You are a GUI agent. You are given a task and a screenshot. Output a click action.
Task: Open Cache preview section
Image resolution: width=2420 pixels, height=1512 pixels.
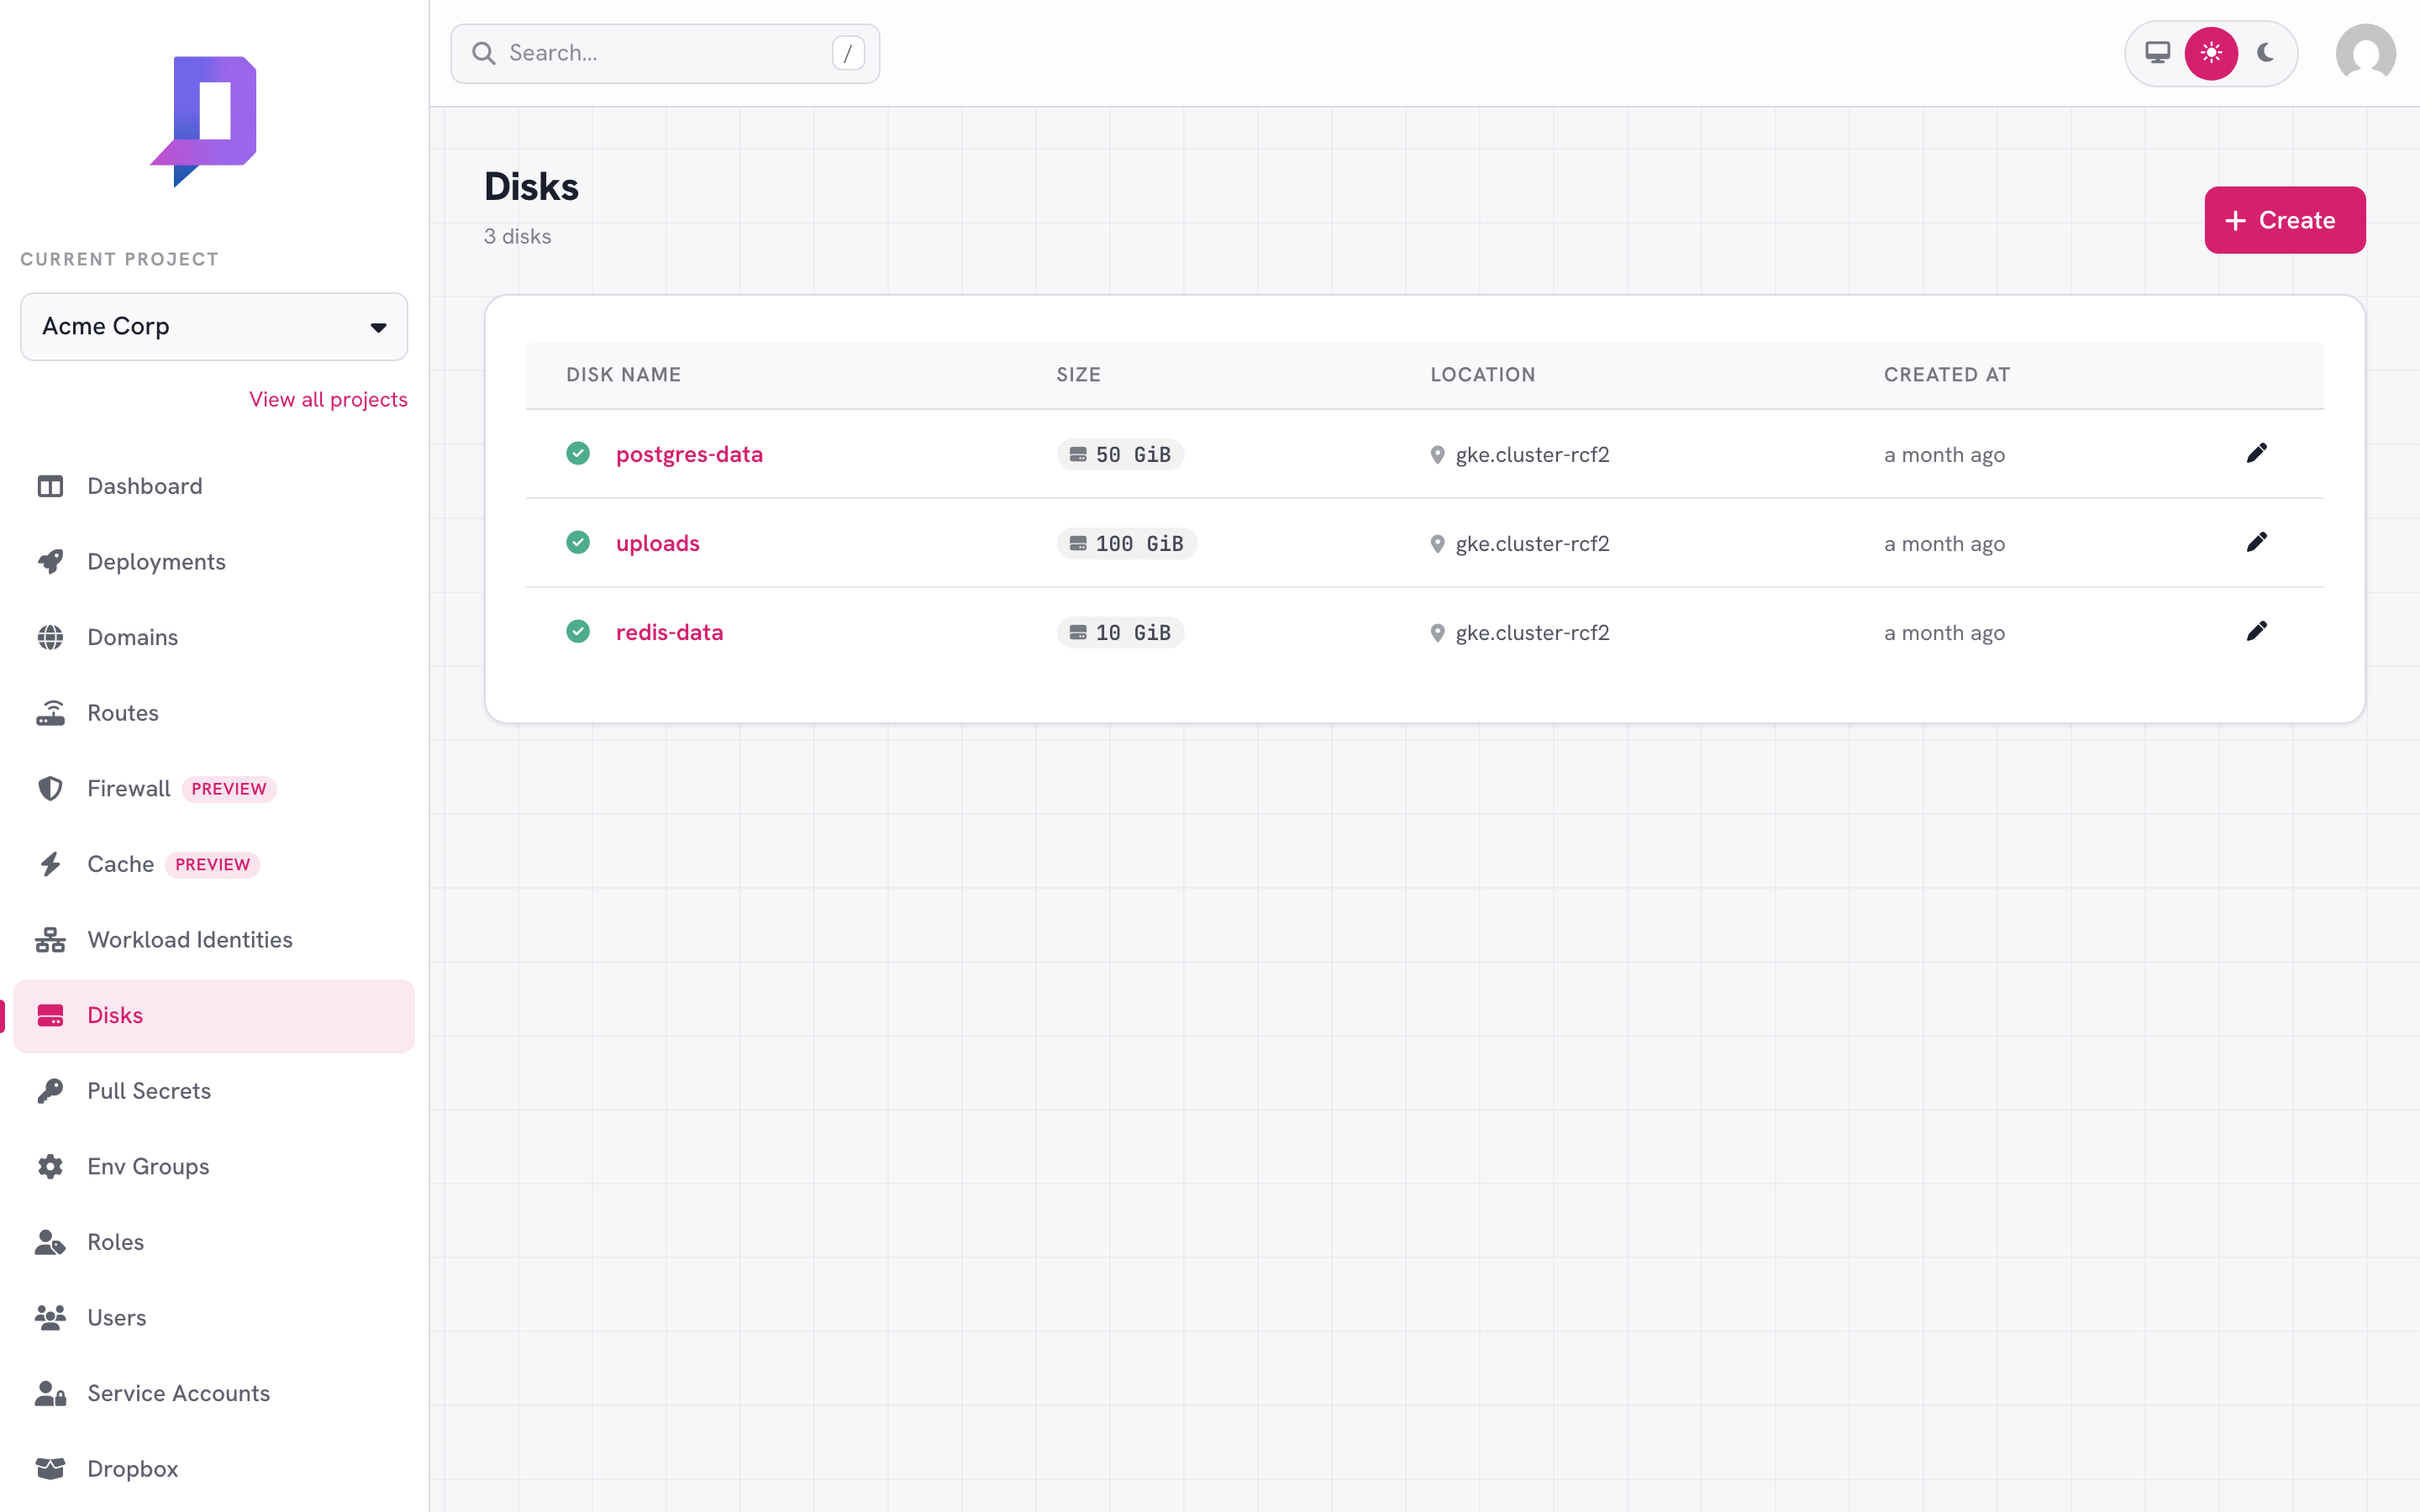(214, 864)
